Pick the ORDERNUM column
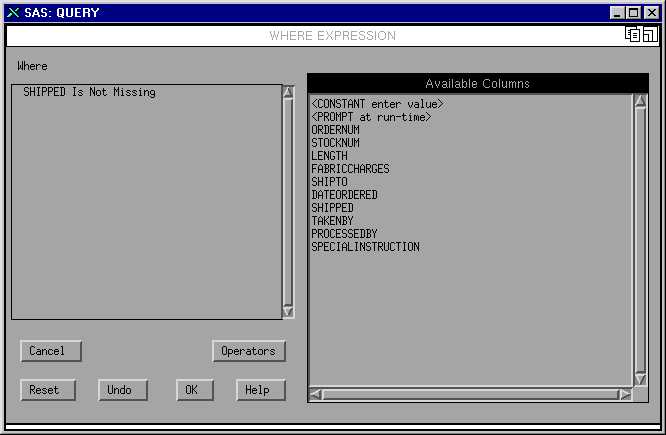 (335, 130)
